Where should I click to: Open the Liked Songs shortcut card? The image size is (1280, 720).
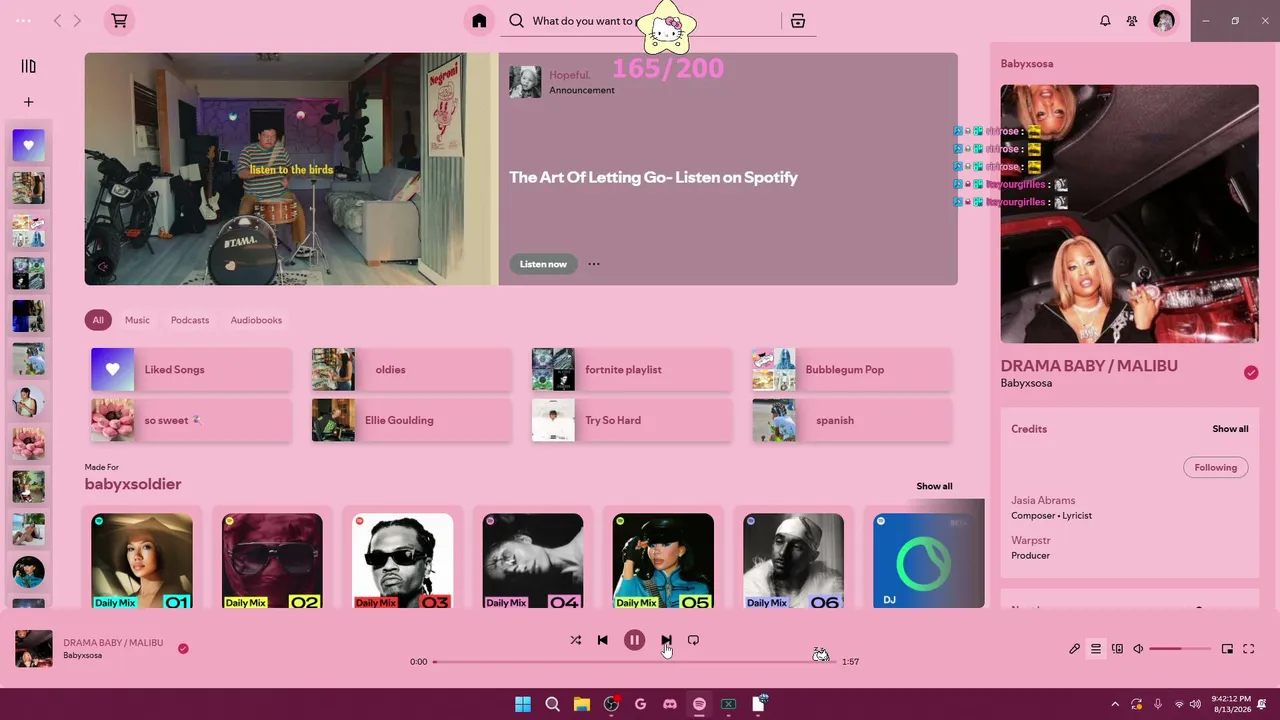pyautogui.click(x=191, y=370)
